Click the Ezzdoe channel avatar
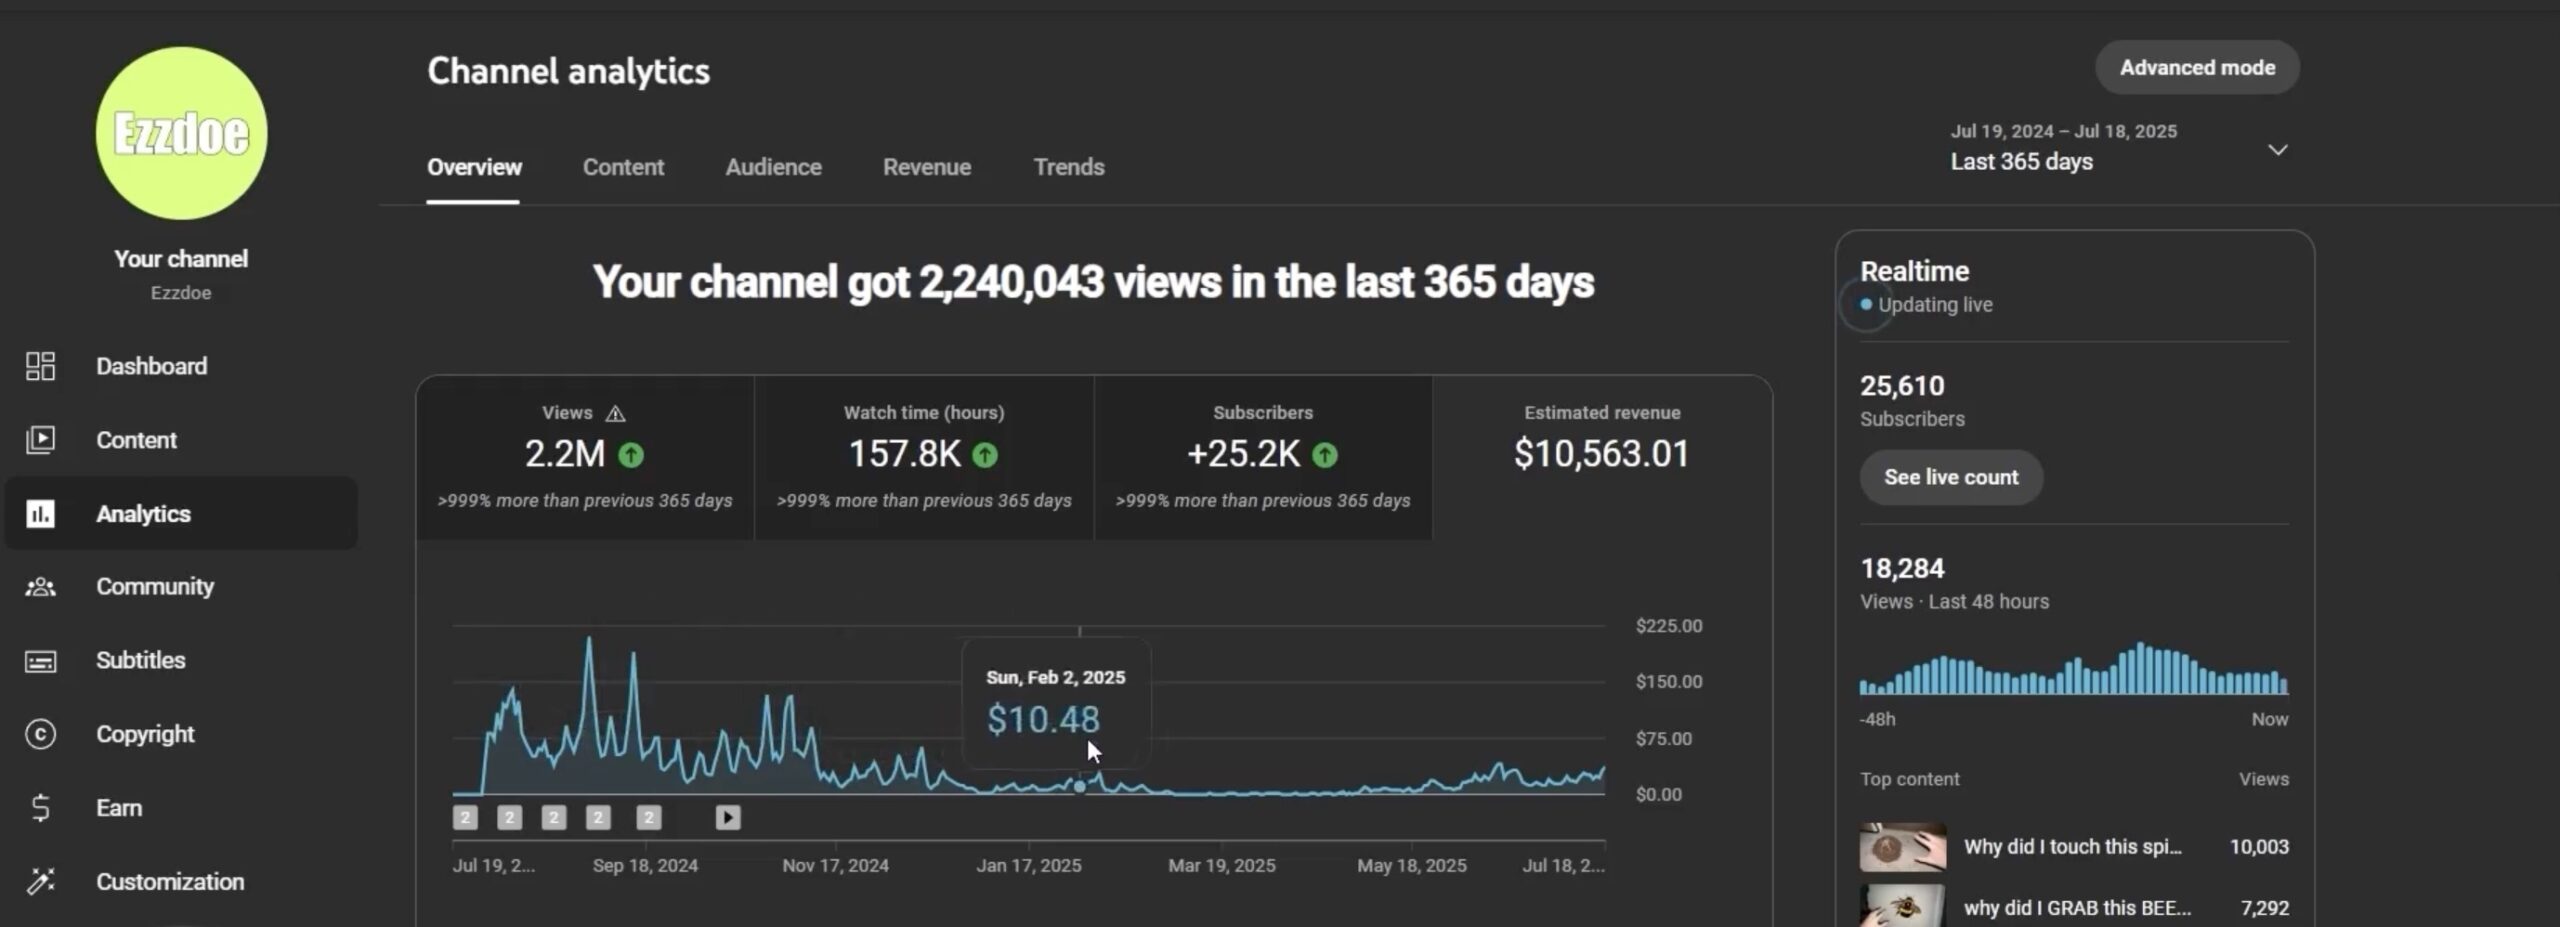The image size is (2560, 927). click(181, 133)
